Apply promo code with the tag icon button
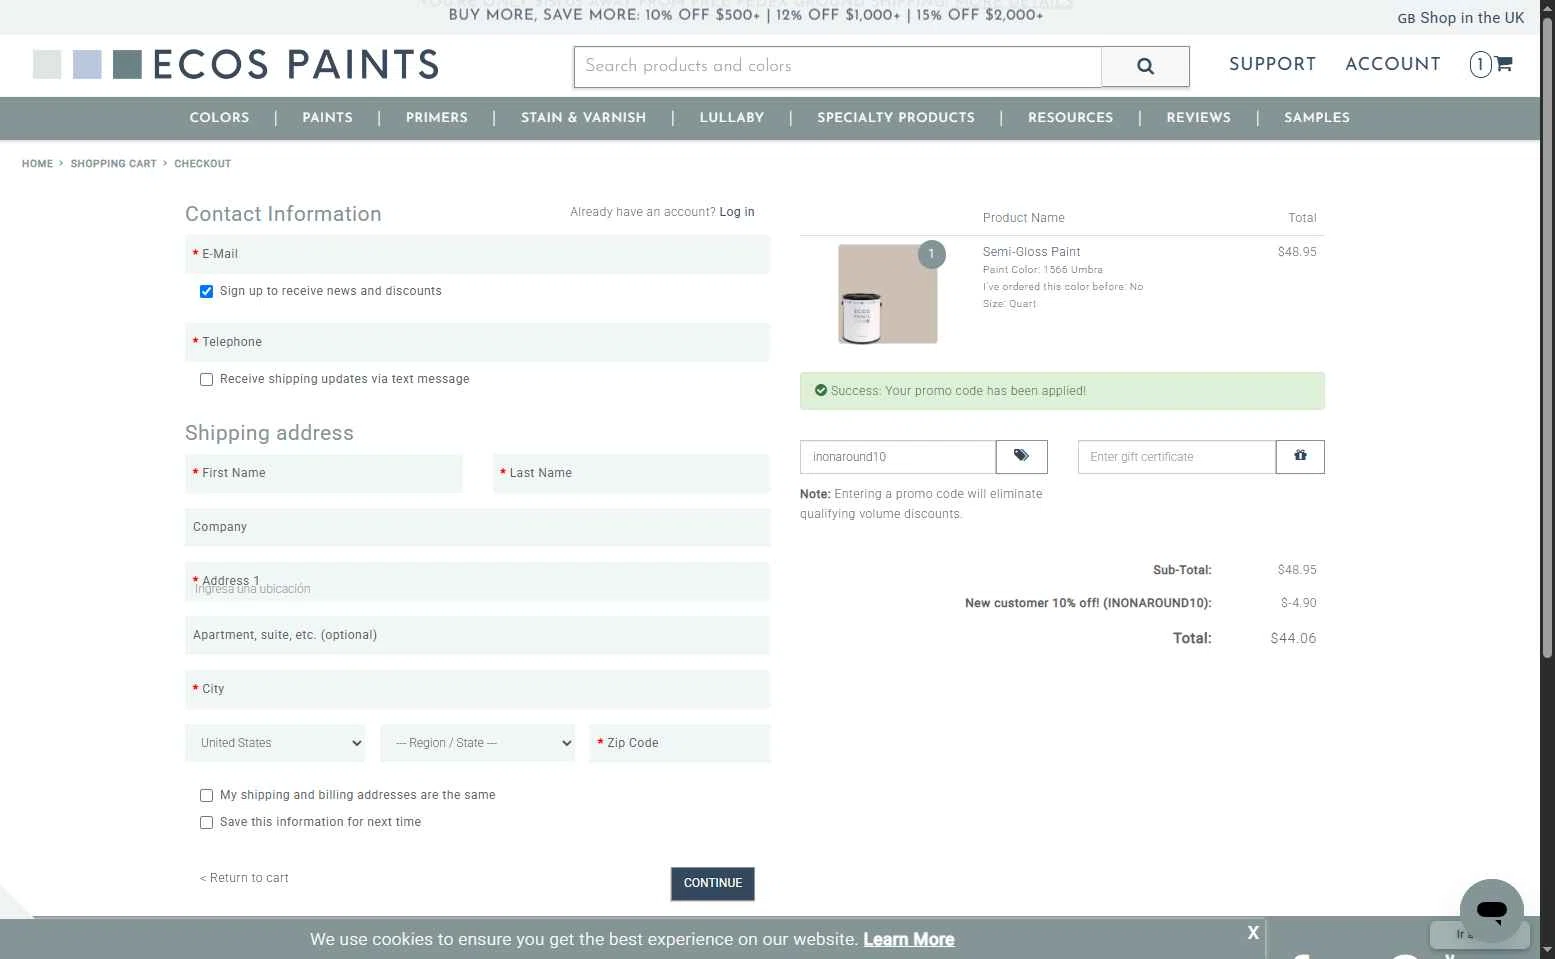The image size is (1555, 959). (1021, 457)
